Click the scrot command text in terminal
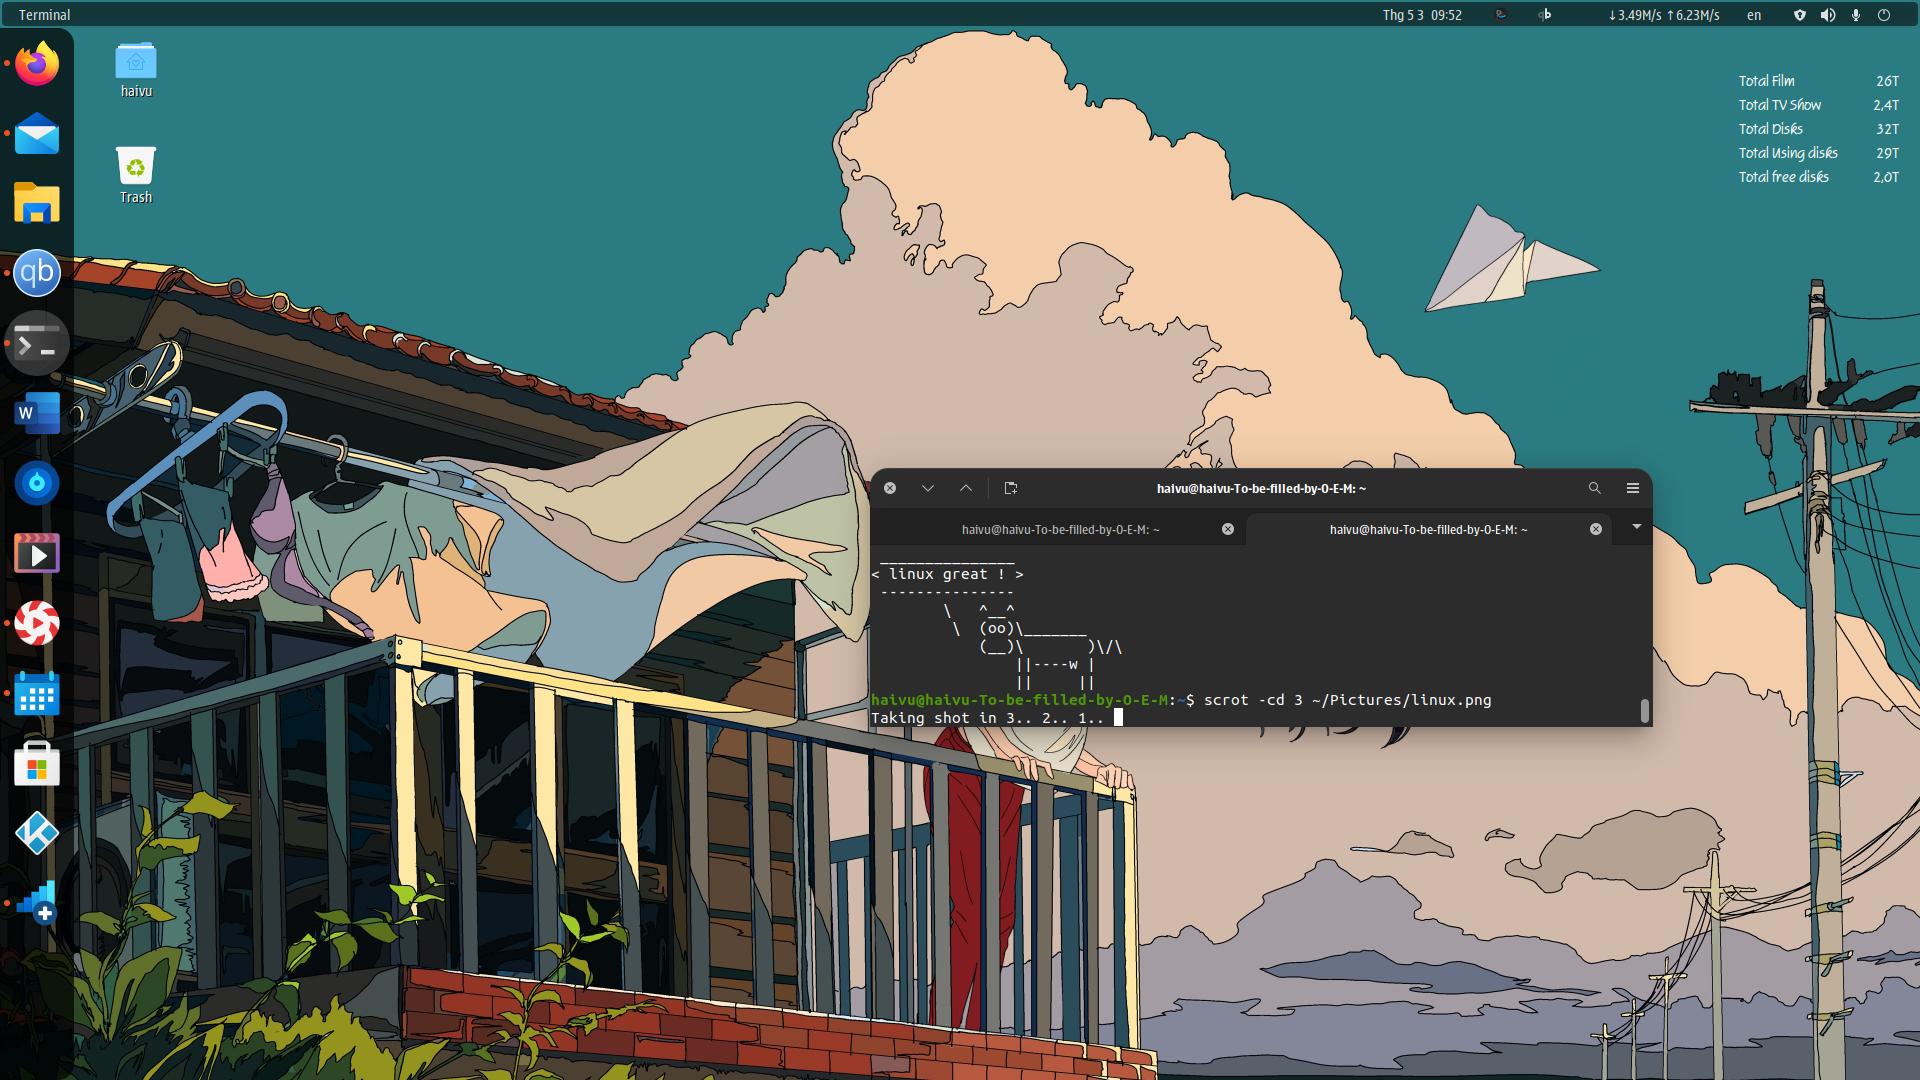 tap(1347, 700)
